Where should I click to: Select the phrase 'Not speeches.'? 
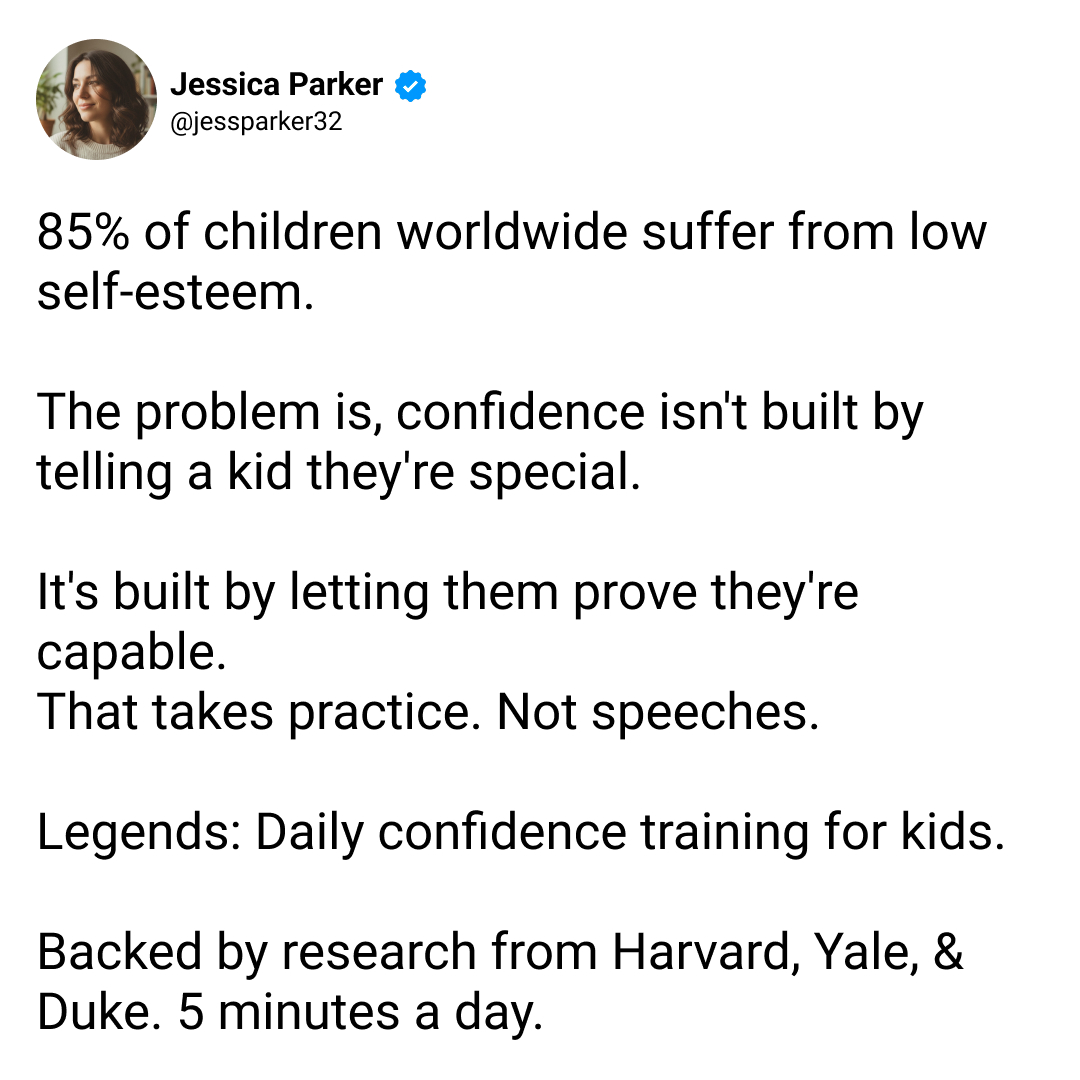pos(658,712)
